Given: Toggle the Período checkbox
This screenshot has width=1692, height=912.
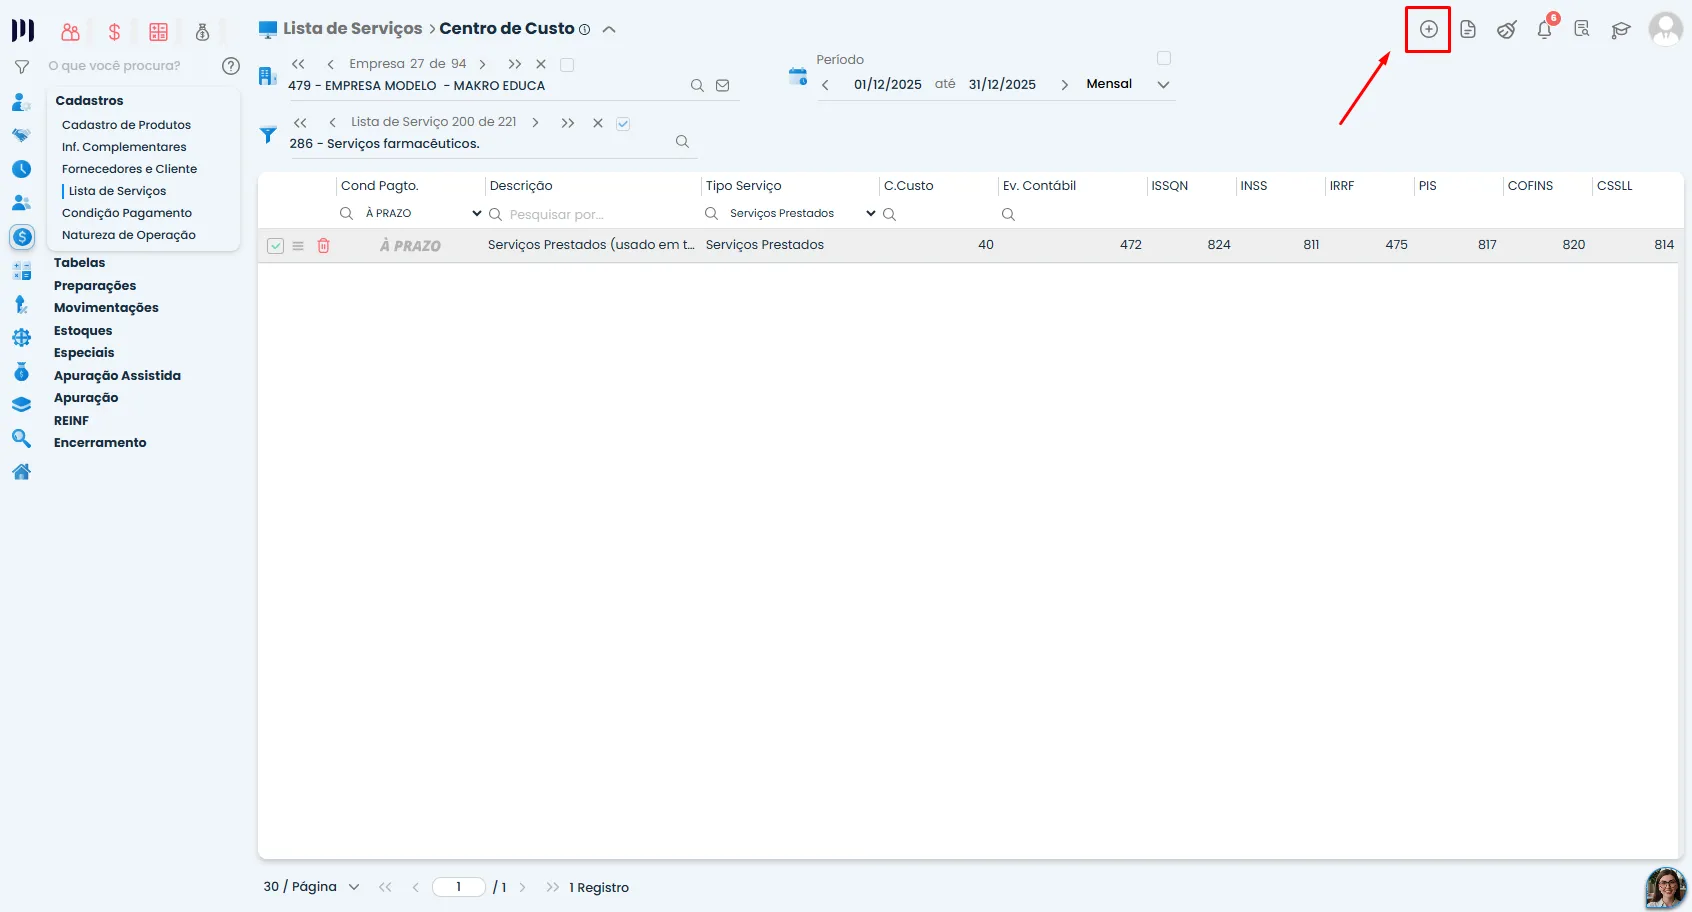Looking at the screenshot, I should pos(1164,58).
